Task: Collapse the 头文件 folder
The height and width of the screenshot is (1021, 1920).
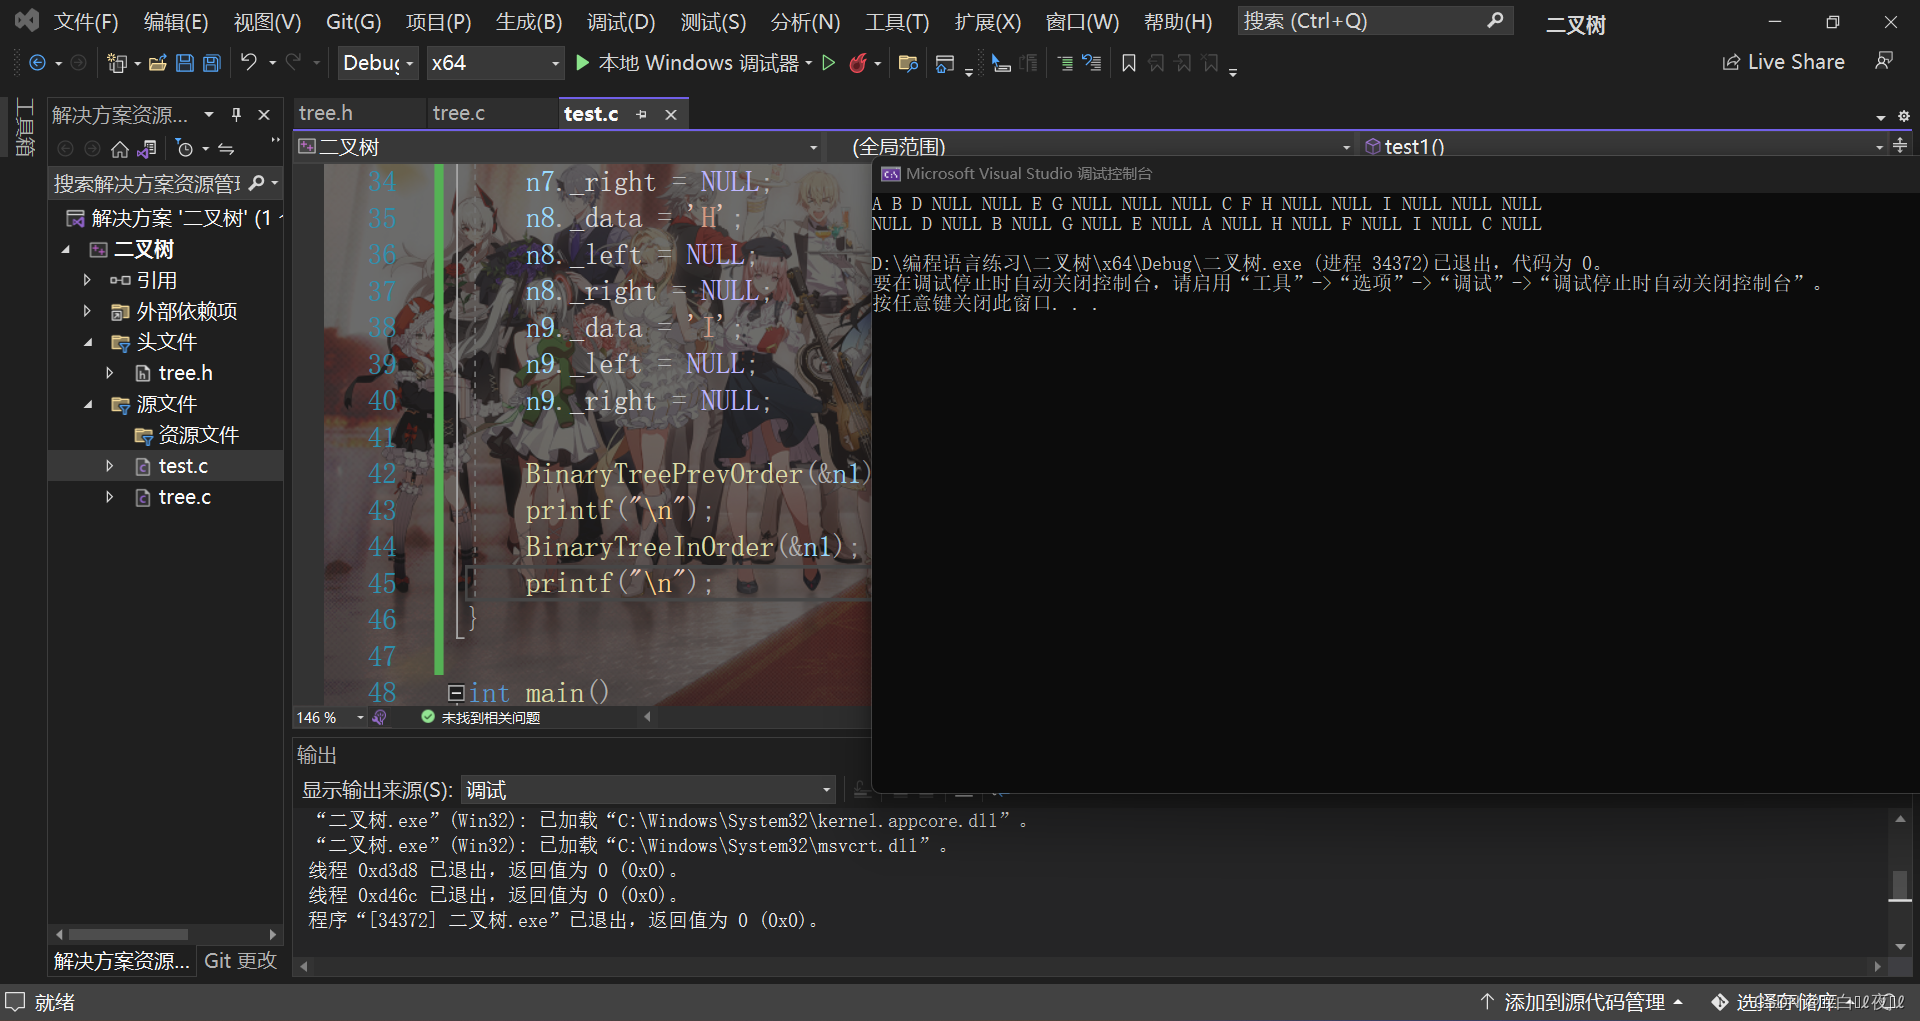Action: (87, 342)
